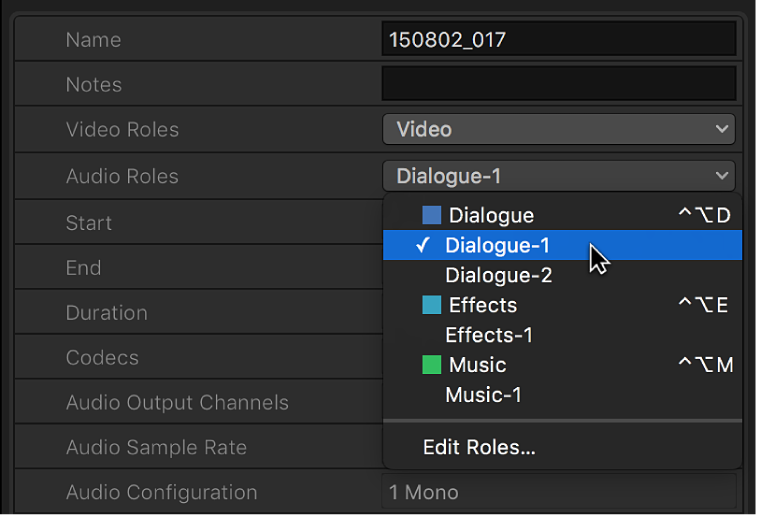This screenshot has height=516, width=758.
Task: Click the empty Notes field
Action: [558, 84]
